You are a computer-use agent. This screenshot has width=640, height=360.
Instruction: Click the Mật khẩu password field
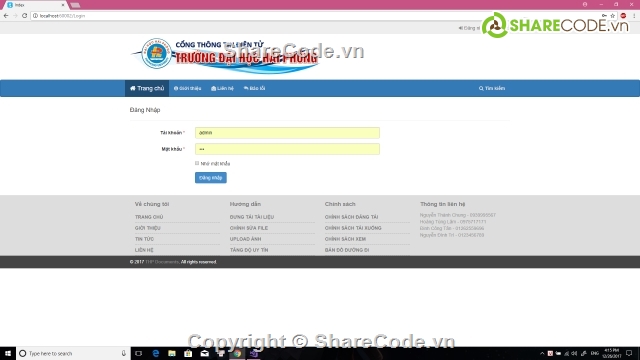(287, 149)
